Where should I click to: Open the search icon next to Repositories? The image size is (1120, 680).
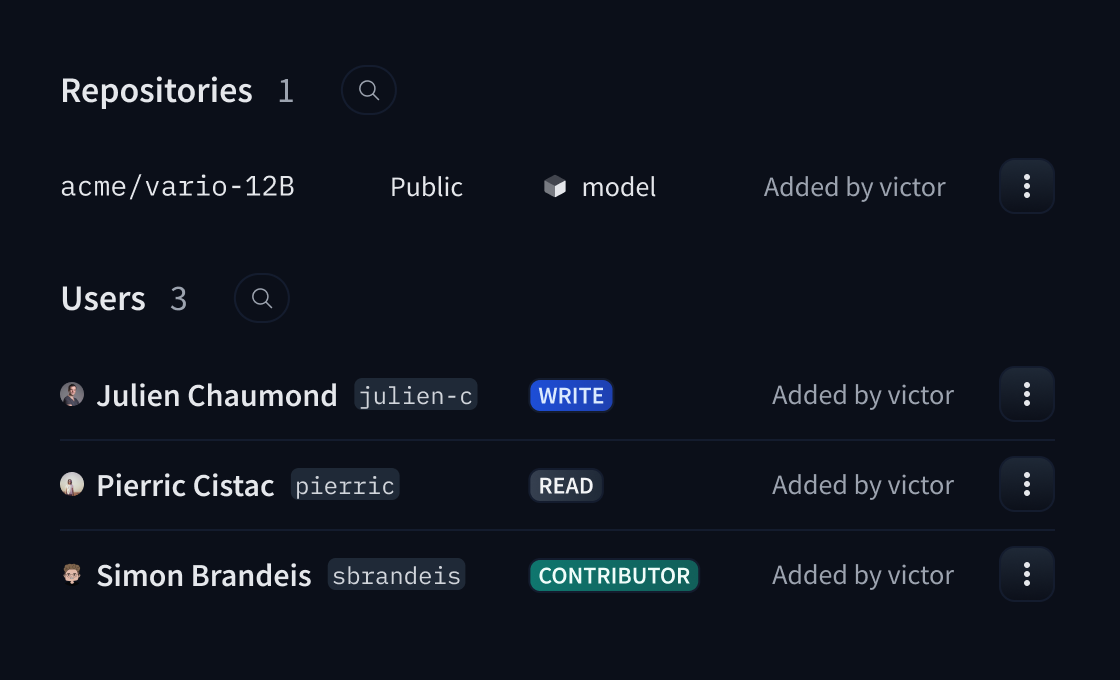pos(368,90)
